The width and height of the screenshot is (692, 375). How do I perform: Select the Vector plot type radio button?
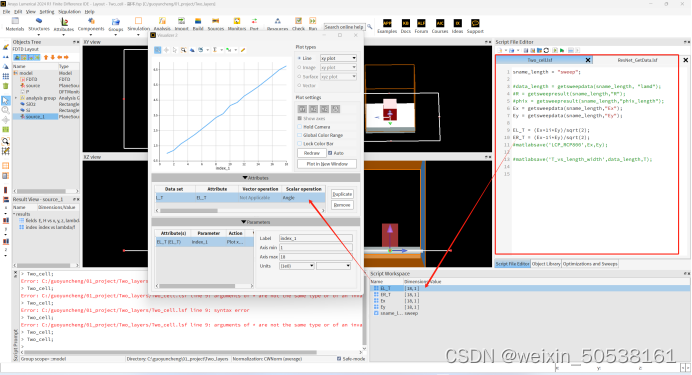pos(300,86)
